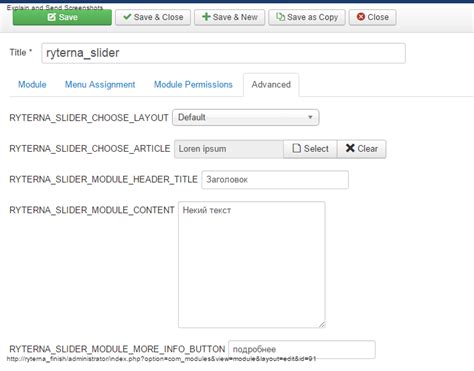Click the red X icon on Close
474x371 pixels.
(x=361, y=17)
